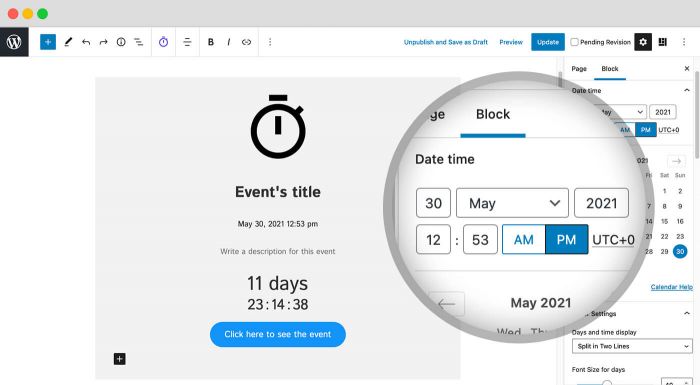
Task: Redo the change with the redo arrow
Action: click(103, 42)
